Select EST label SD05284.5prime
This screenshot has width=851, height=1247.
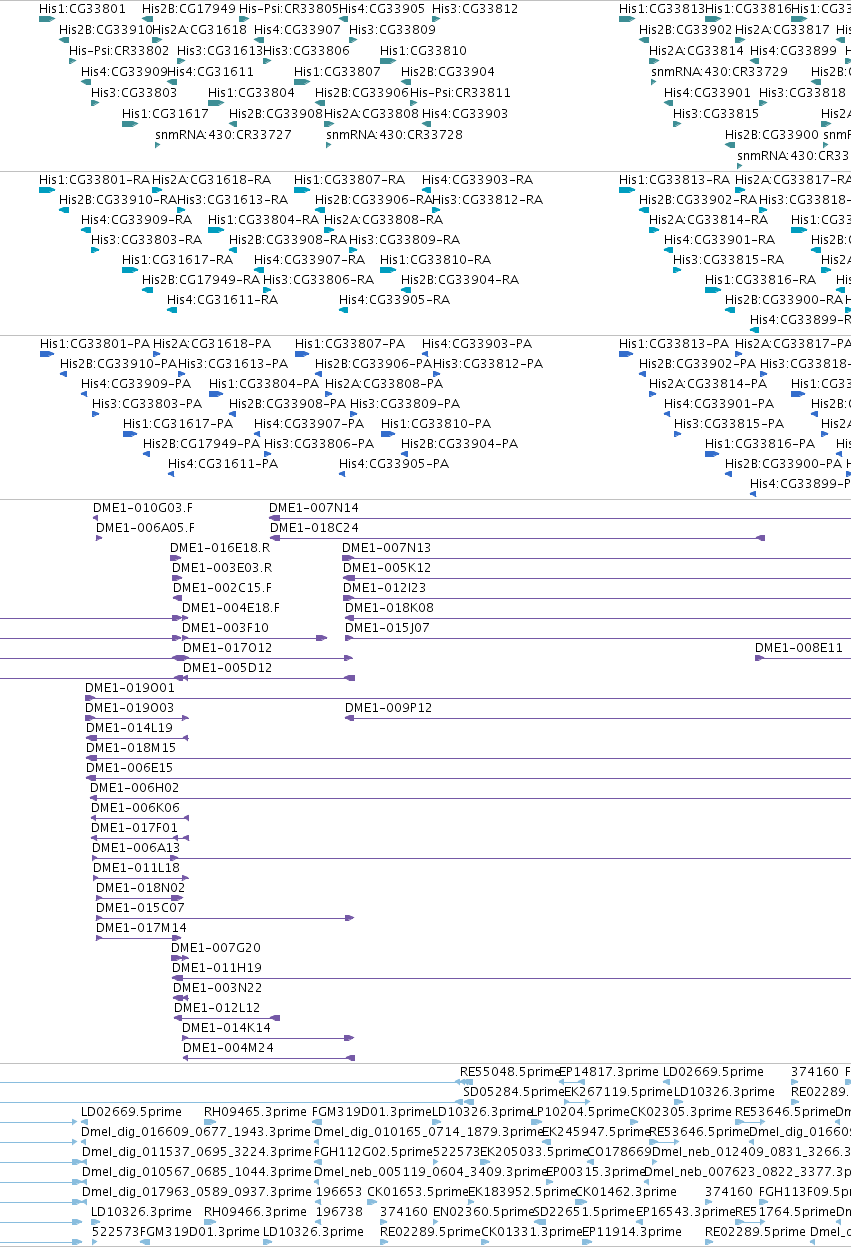[x=513, y=1092]
